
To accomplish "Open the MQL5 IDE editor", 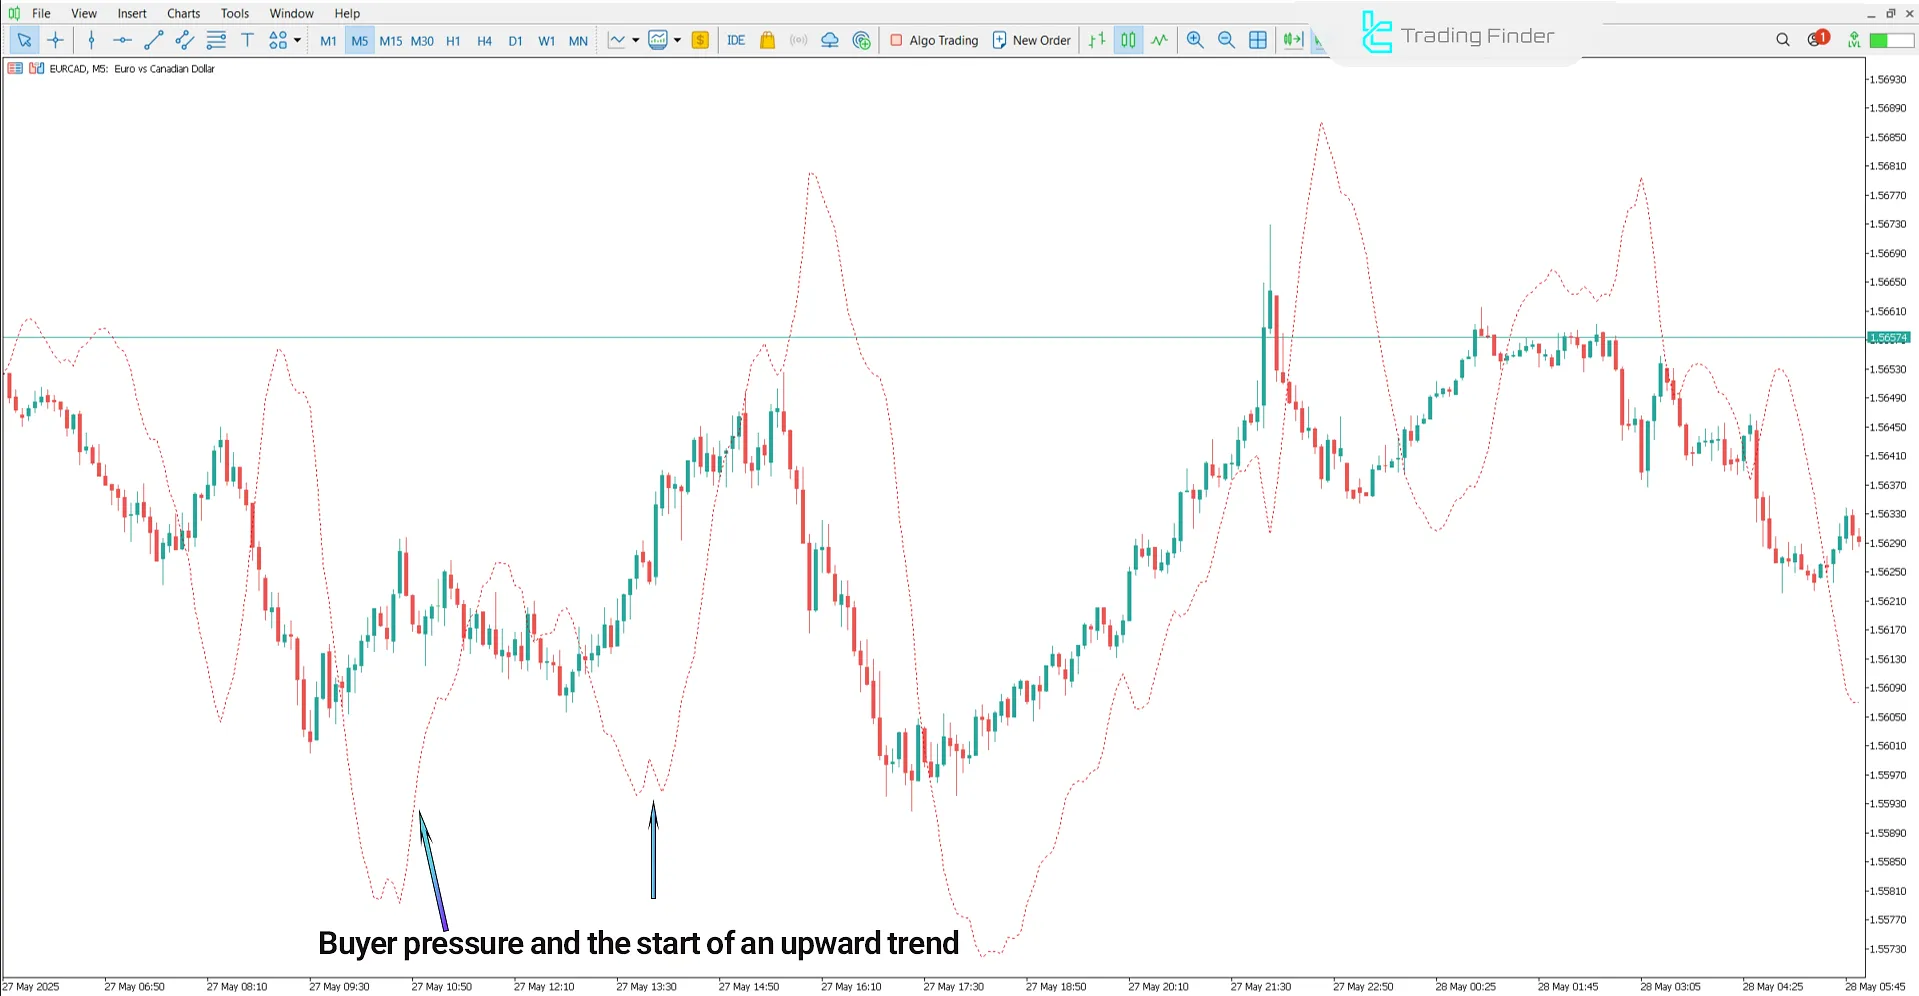I will [x=736, y=40].
